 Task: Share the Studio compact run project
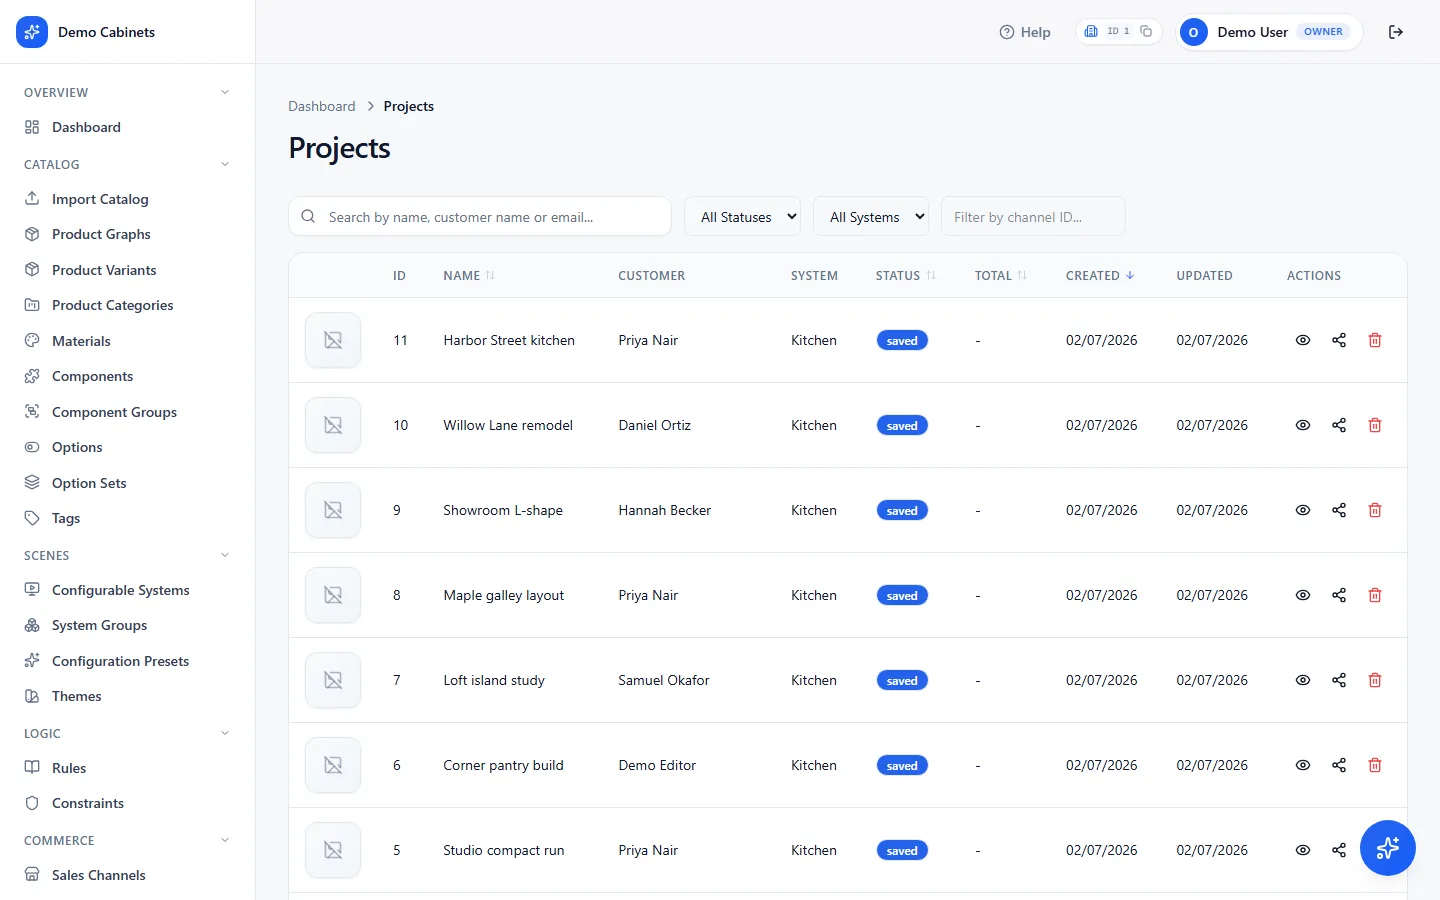1339,850
